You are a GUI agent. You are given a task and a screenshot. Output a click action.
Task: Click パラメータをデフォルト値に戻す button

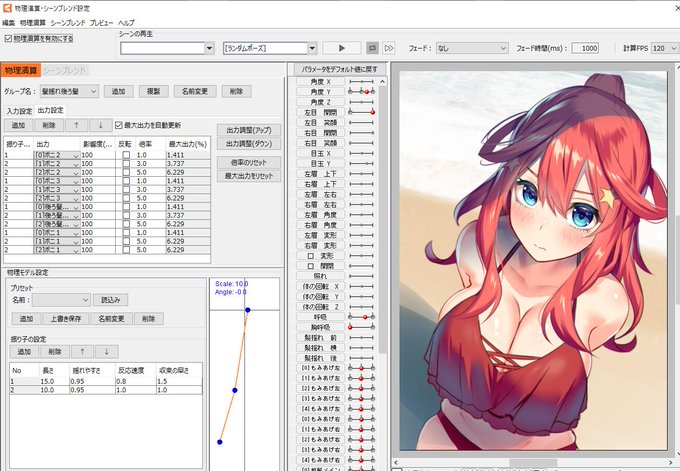click(x=340, y=69)
